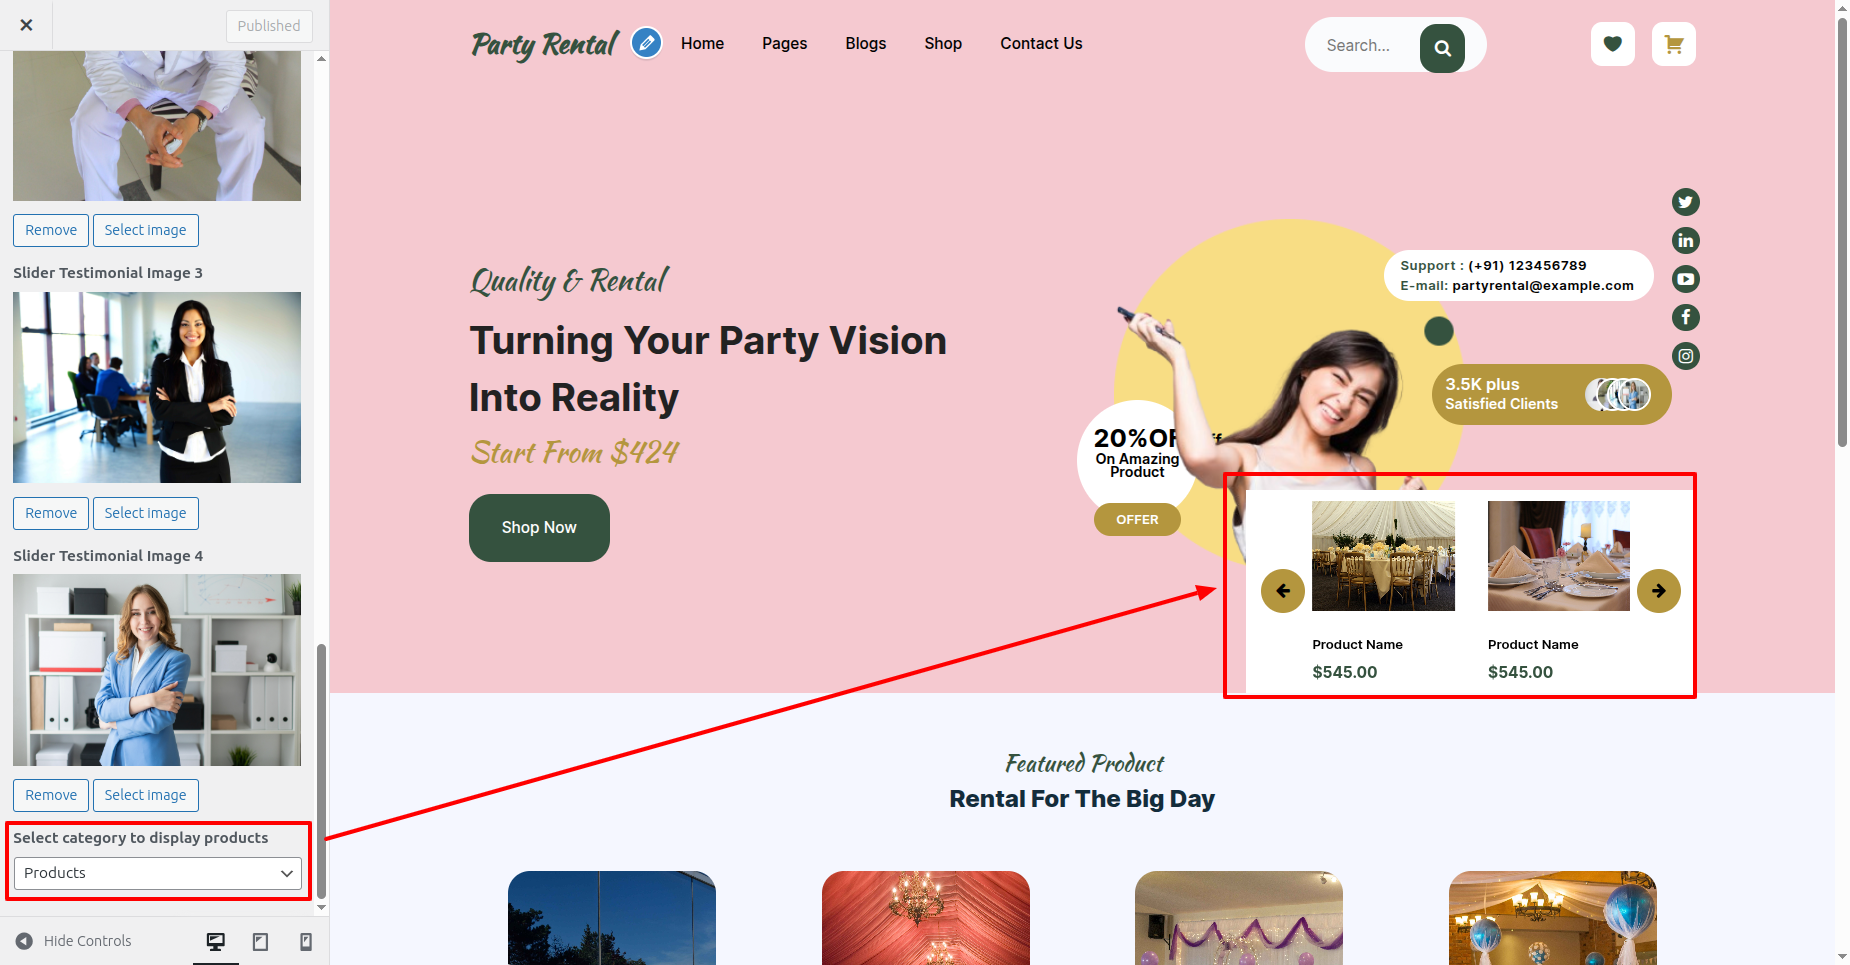
Task: Click the blue pencil edit shortcut icon
Action: click(647, 43)
